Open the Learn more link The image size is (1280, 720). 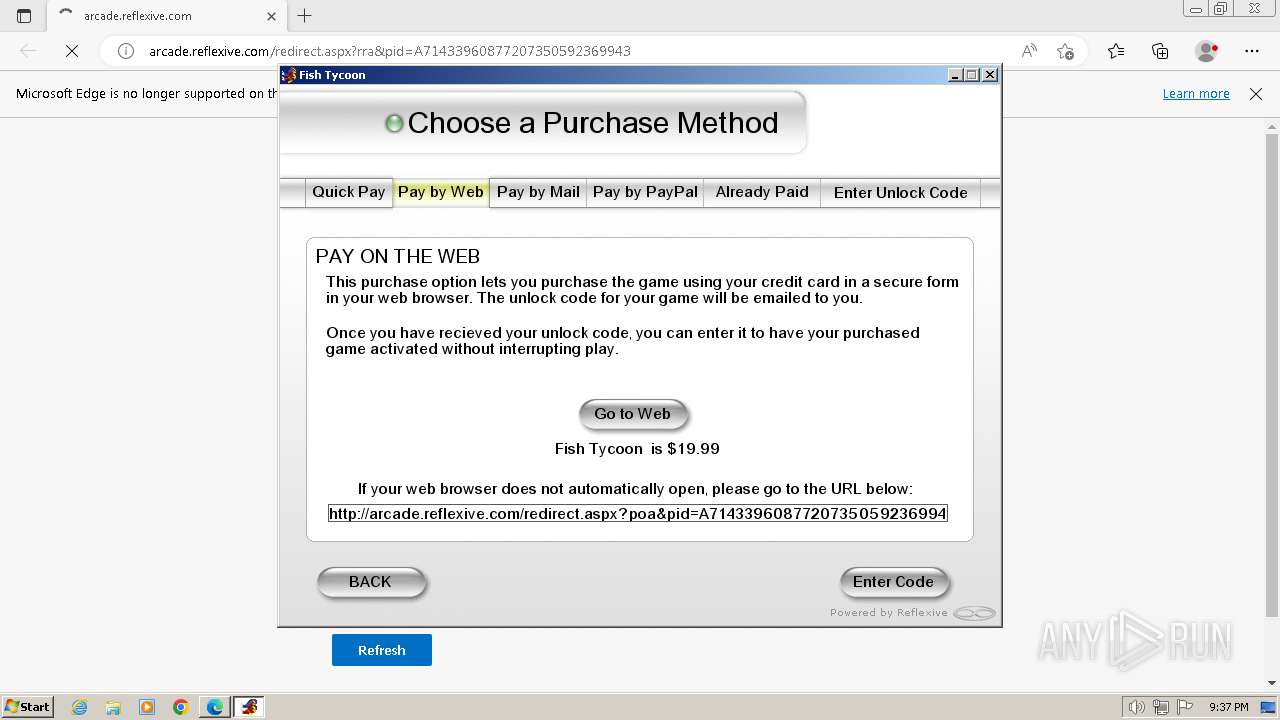click(1196, 93)
